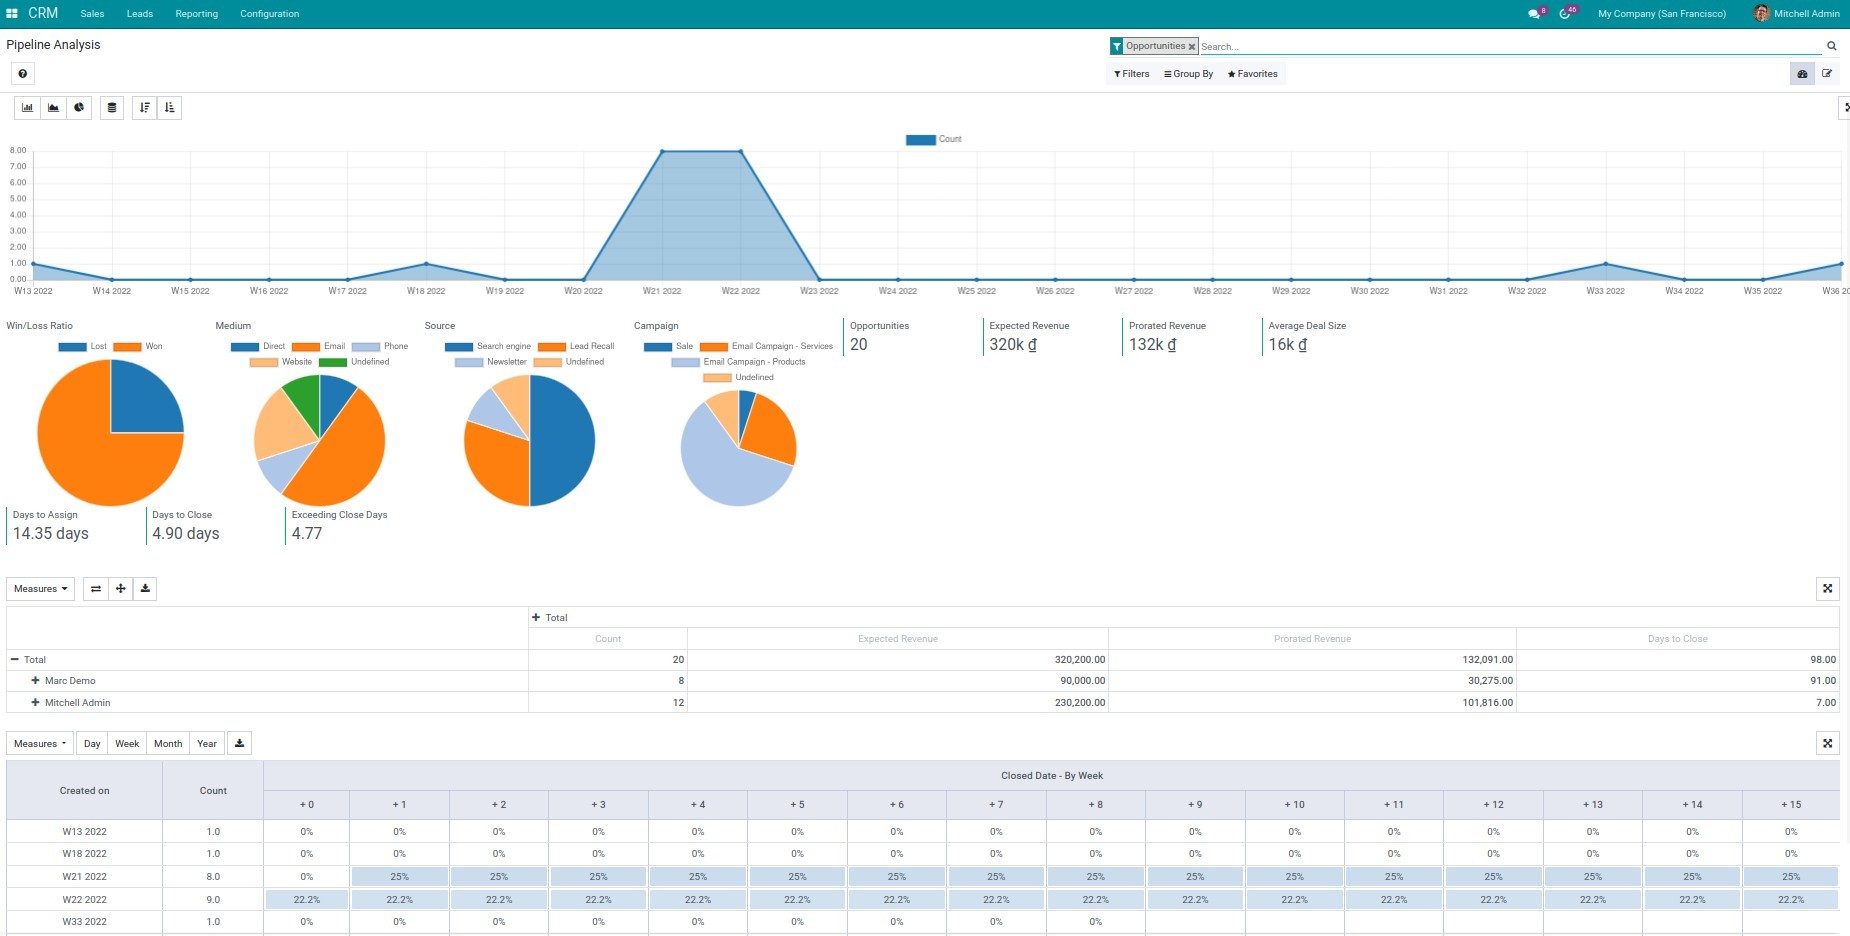Open the search magnifier in the search bar

click(x=1832, y=45)
